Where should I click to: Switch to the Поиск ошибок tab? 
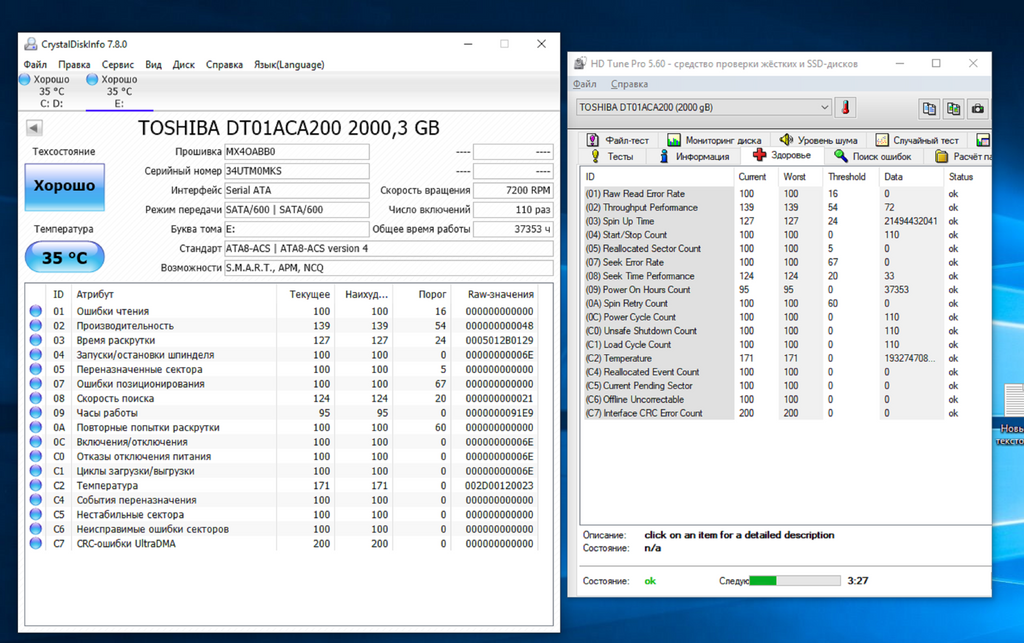pyautogui.click(x=873, y=156)
